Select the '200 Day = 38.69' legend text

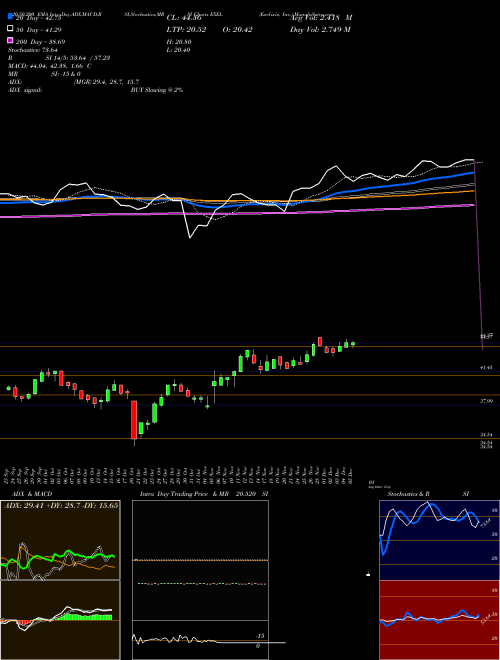point(40,42)
